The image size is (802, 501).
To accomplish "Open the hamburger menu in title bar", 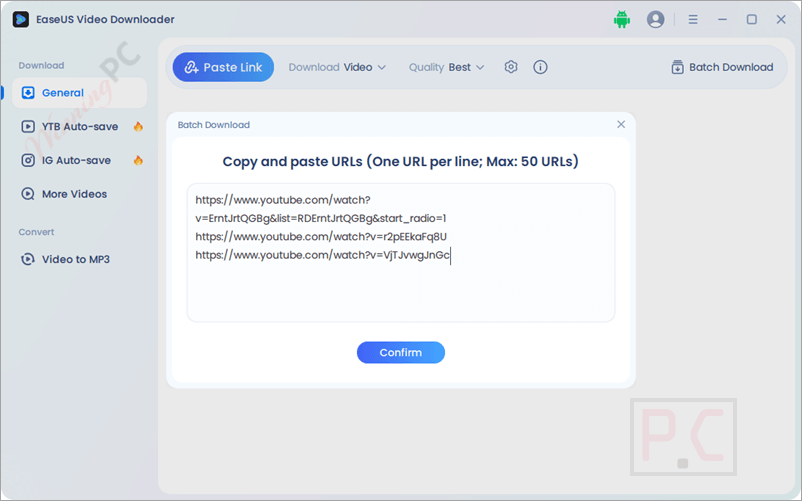I will 693,19.
